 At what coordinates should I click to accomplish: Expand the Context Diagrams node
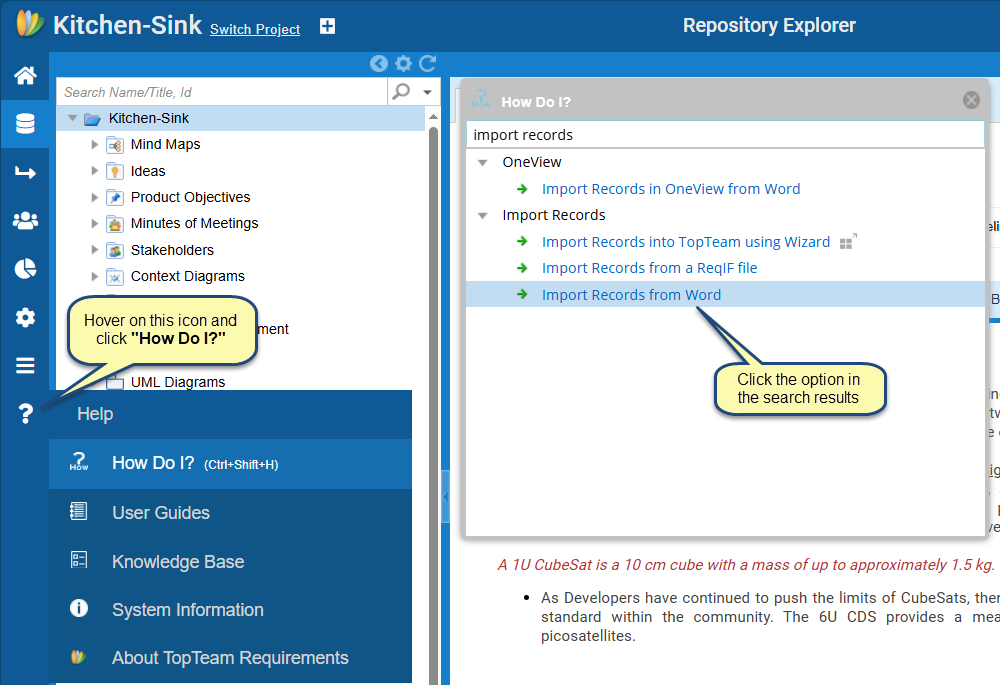[x=94, y=276]
